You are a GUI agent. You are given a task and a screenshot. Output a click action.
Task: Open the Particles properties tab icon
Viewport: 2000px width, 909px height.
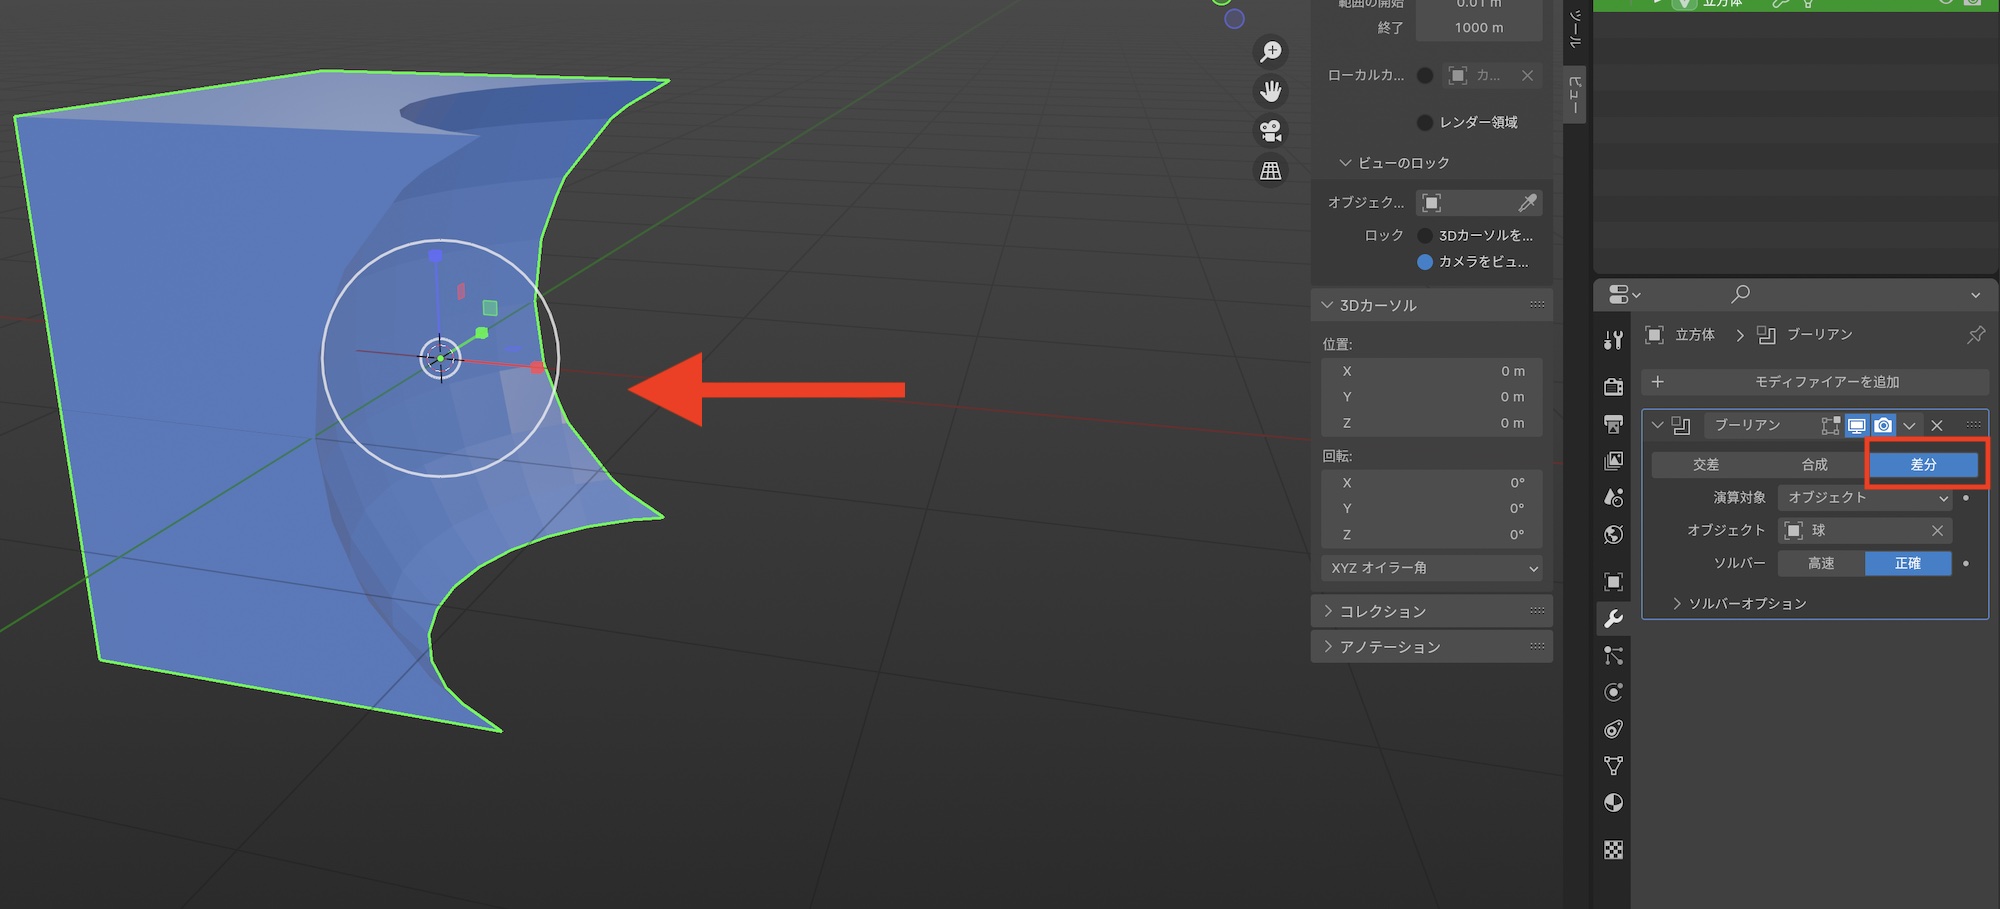pos(1613,655)
